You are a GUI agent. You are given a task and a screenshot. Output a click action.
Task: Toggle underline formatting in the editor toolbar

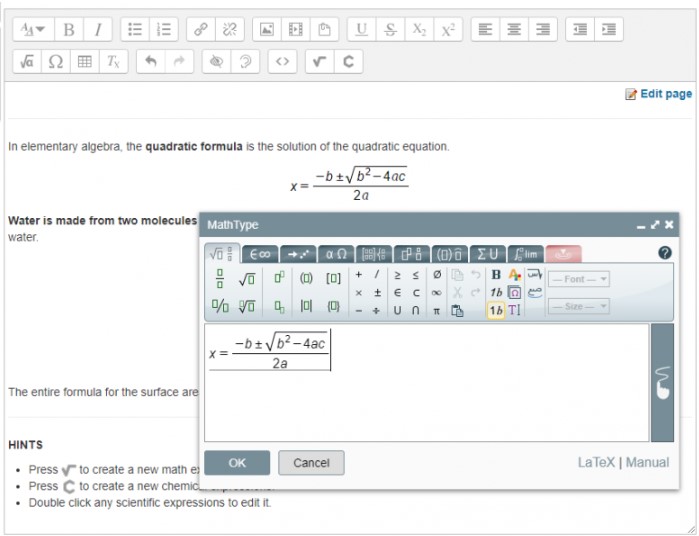tap(361, 29)
